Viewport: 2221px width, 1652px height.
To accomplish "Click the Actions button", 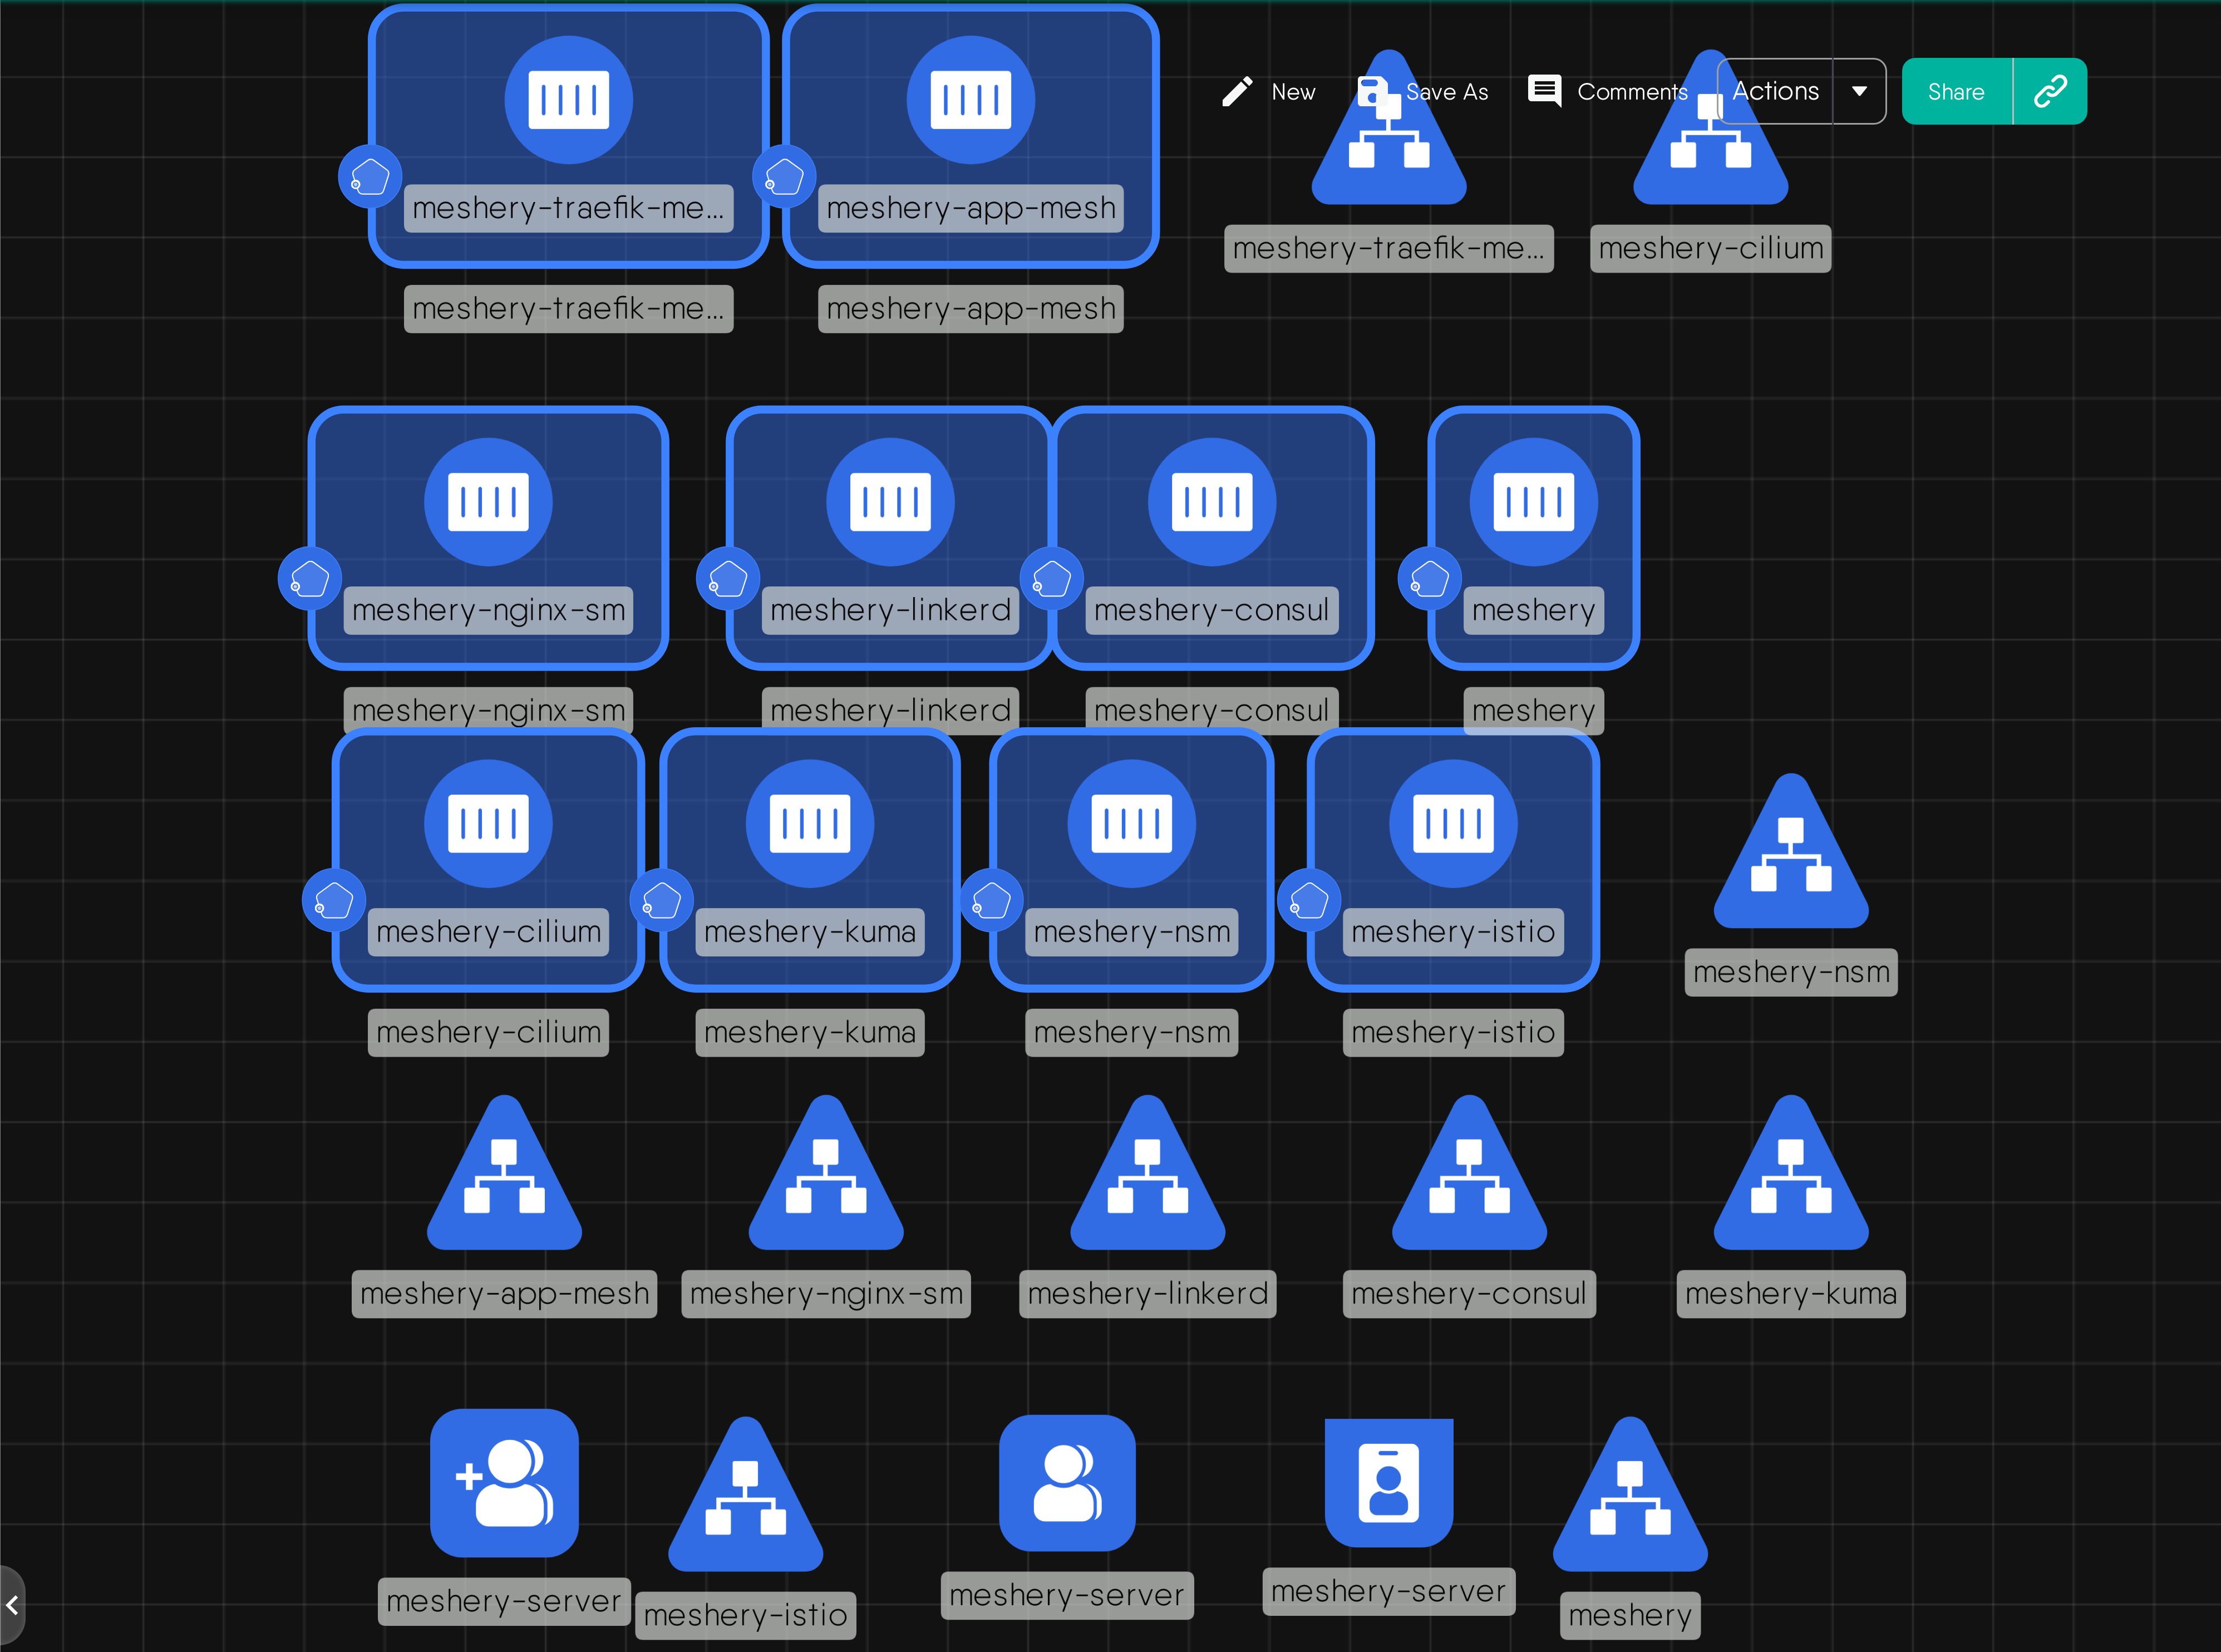I will (x=1775, y=91).
